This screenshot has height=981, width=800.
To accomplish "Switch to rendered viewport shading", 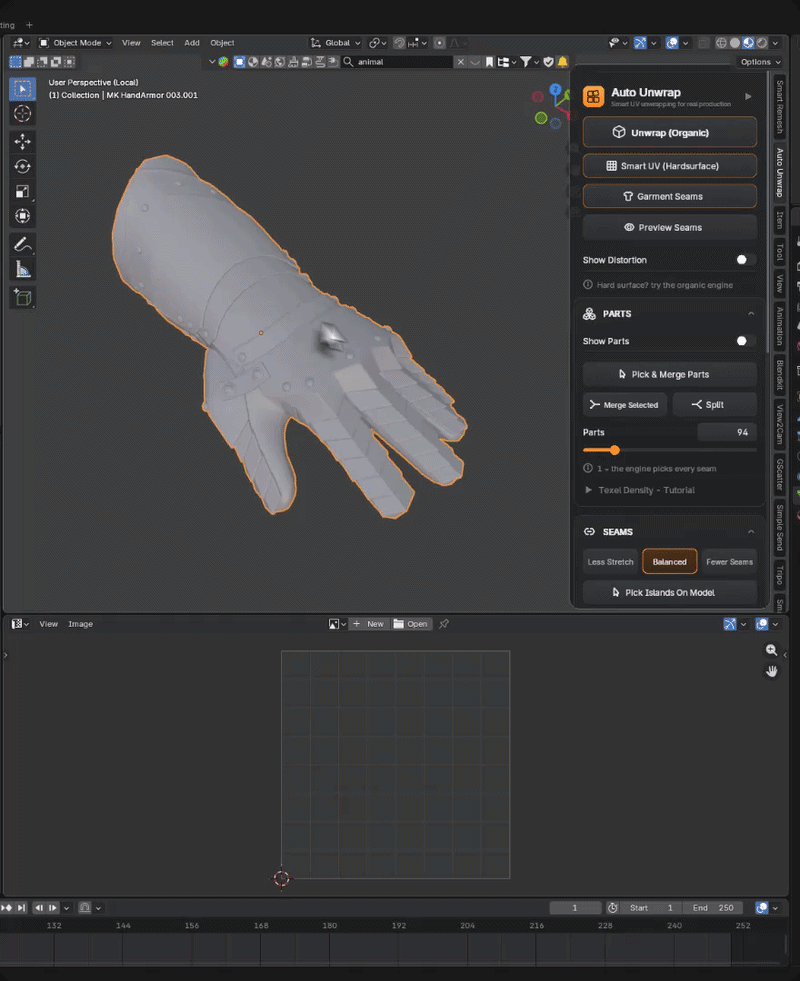I will click(762, 43).
